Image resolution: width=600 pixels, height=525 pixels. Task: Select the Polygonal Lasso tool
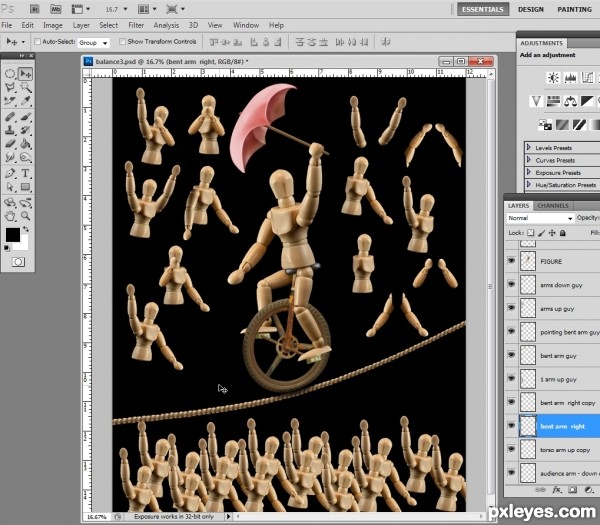tap(10, 87)
